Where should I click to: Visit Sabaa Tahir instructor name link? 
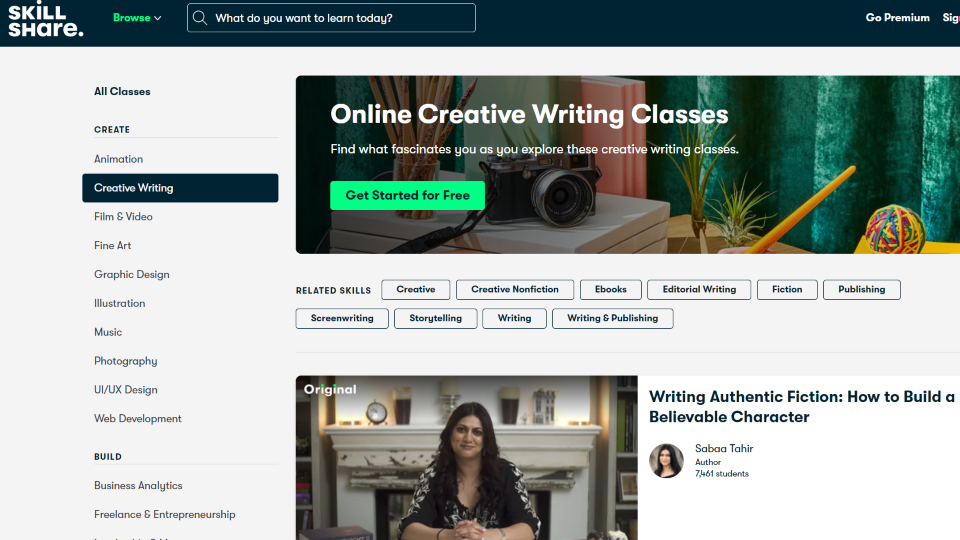(x=724, y=448)
